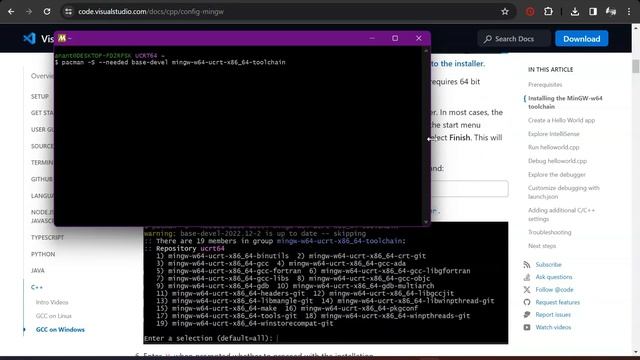Click the Ask questions icon
The image size is (640, 360).
point(527,277)
